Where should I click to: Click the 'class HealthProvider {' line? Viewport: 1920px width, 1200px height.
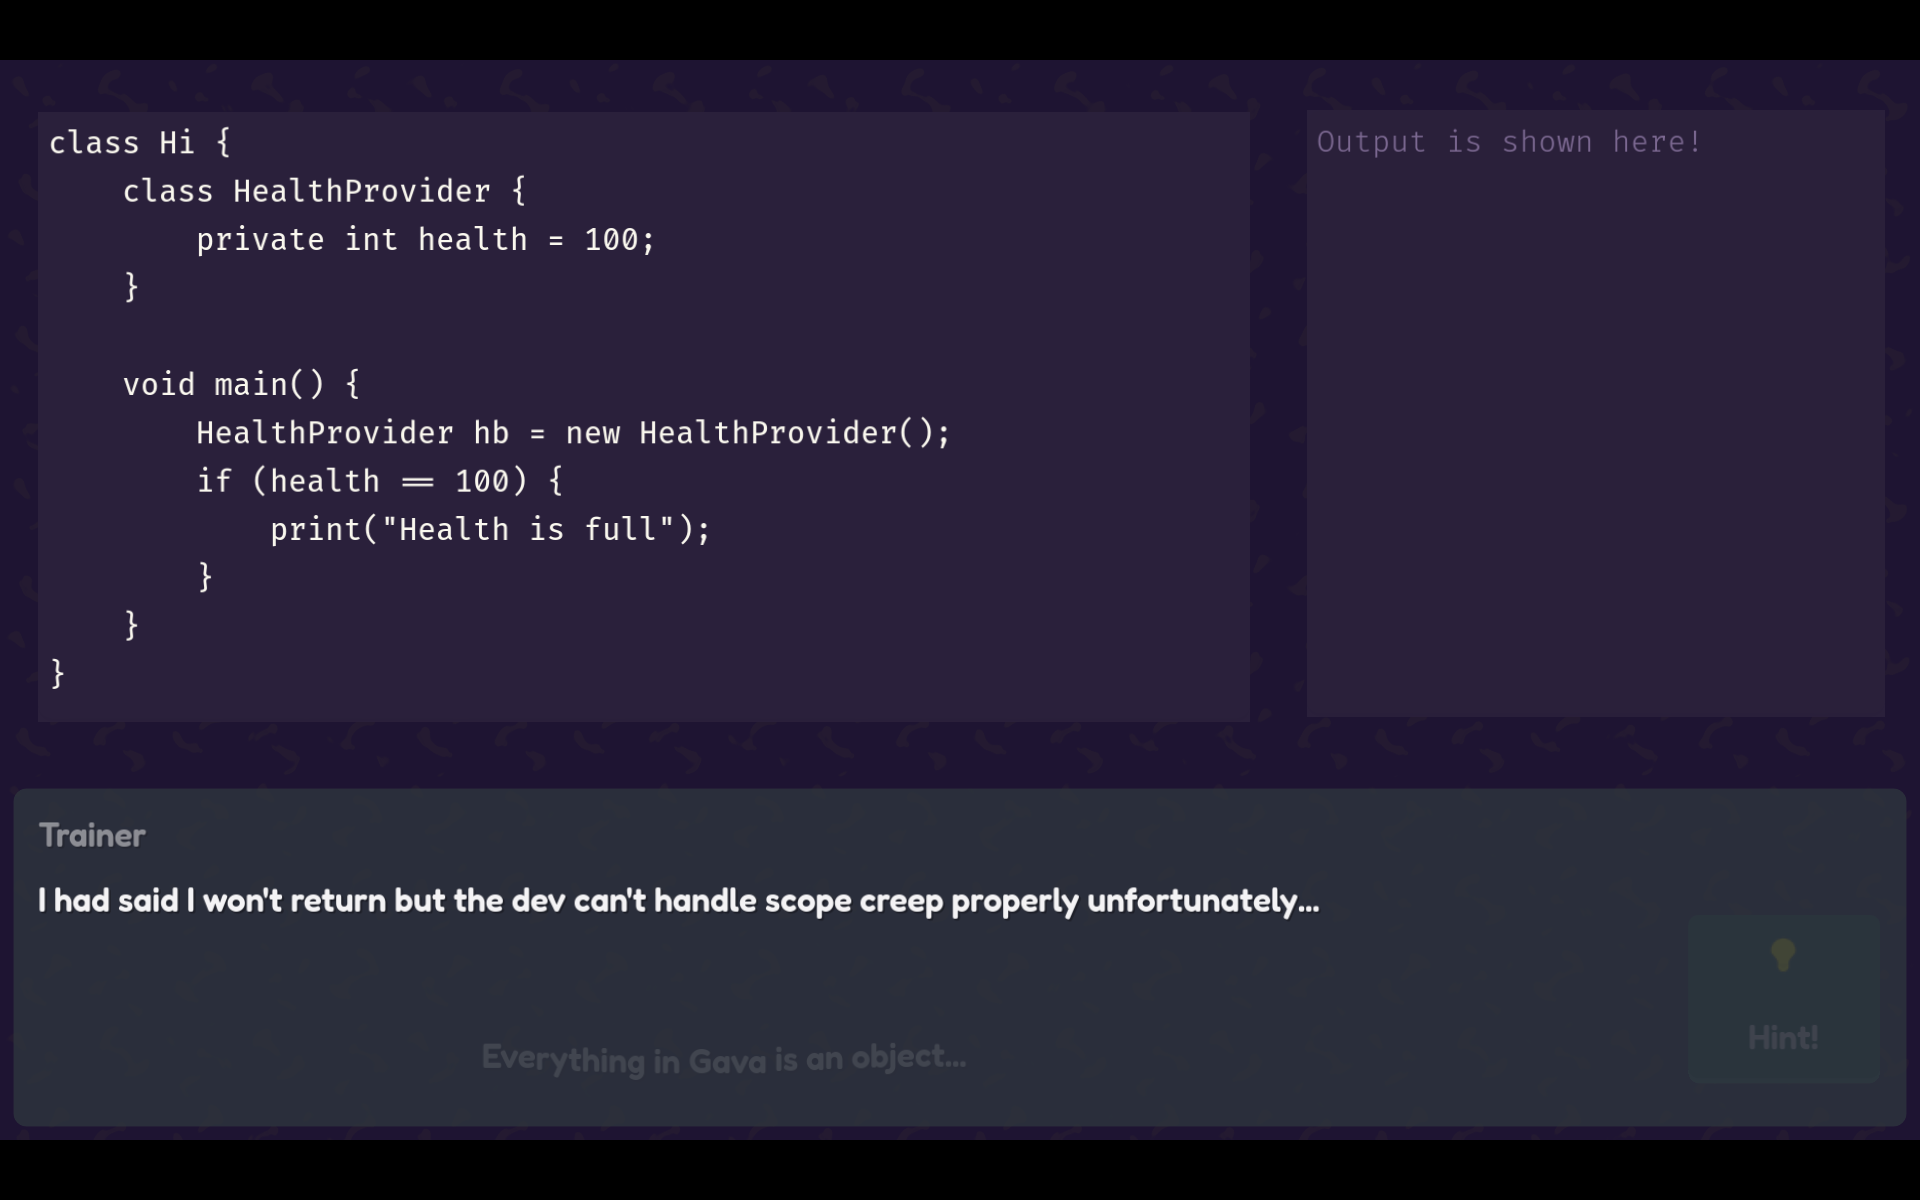pyautogui.click(x=324, y=191)
